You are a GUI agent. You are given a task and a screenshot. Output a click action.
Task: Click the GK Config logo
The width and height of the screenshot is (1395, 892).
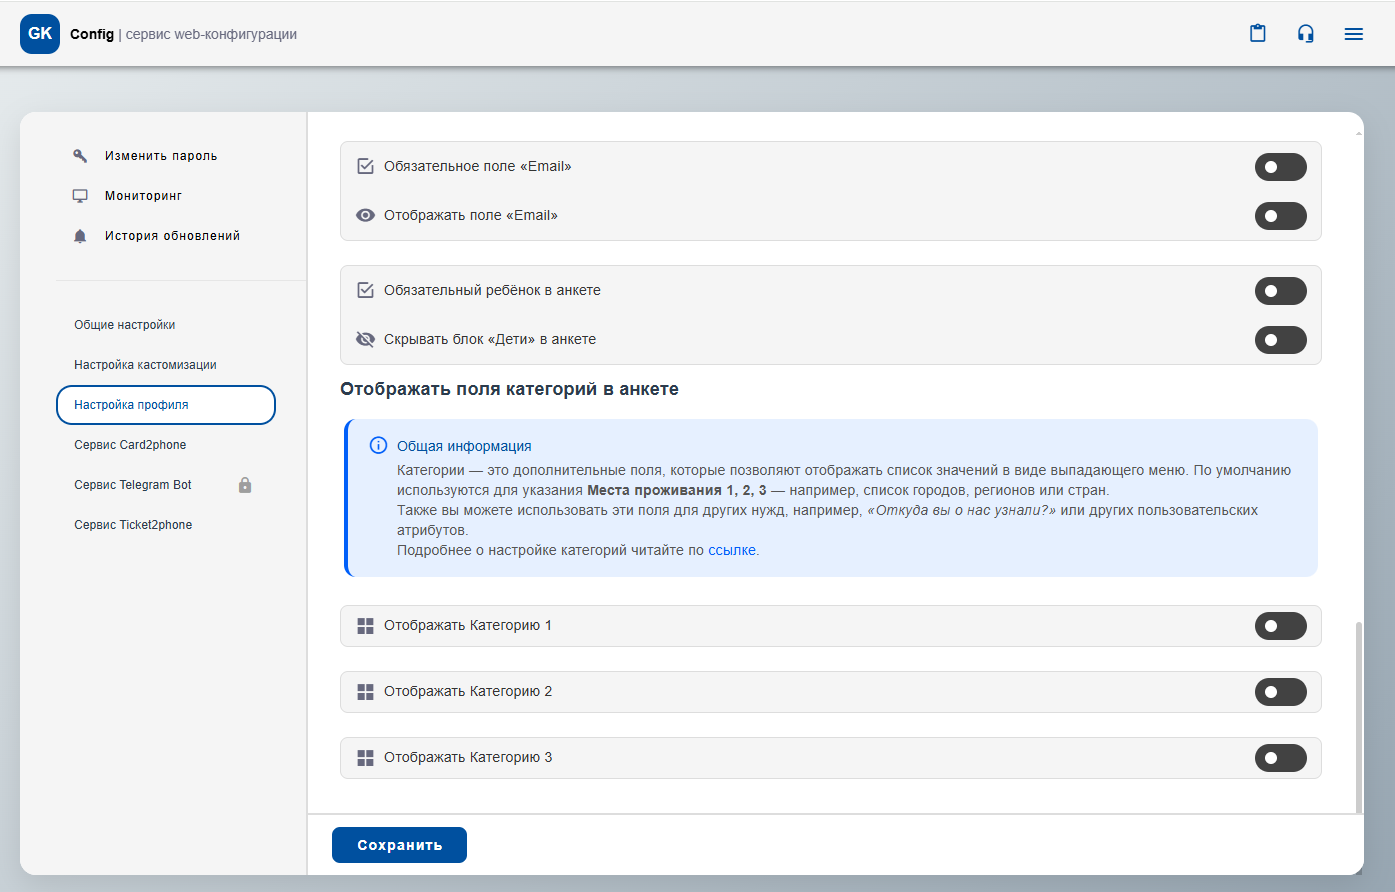click(40, 34)
